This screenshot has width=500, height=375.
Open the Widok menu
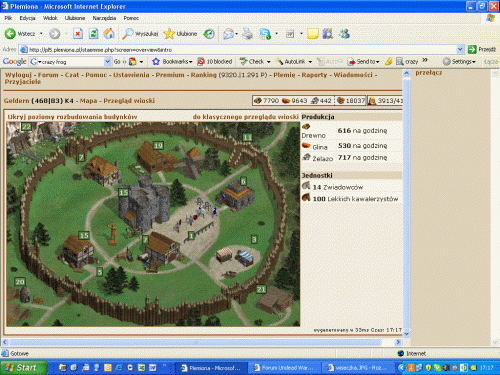tap(50, 18)
